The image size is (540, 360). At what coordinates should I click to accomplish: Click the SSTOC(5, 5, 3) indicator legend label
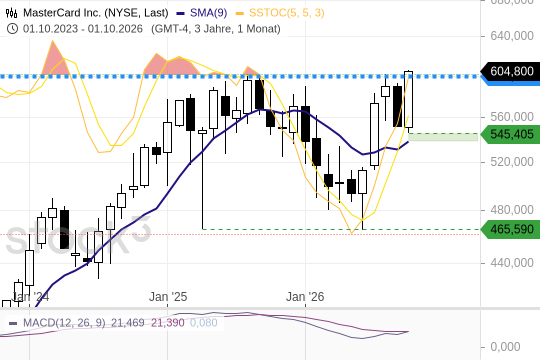coord(287,13)
